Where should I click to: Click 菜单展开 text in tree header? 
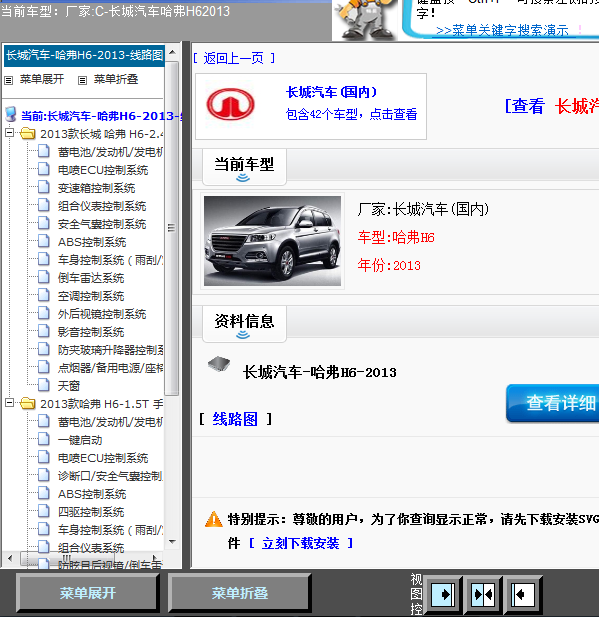(42, 79)
